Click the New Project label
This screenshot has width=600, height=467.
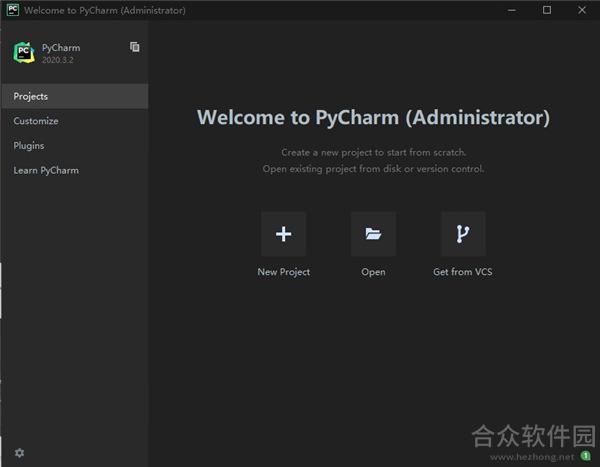click(x=284, y=272)
